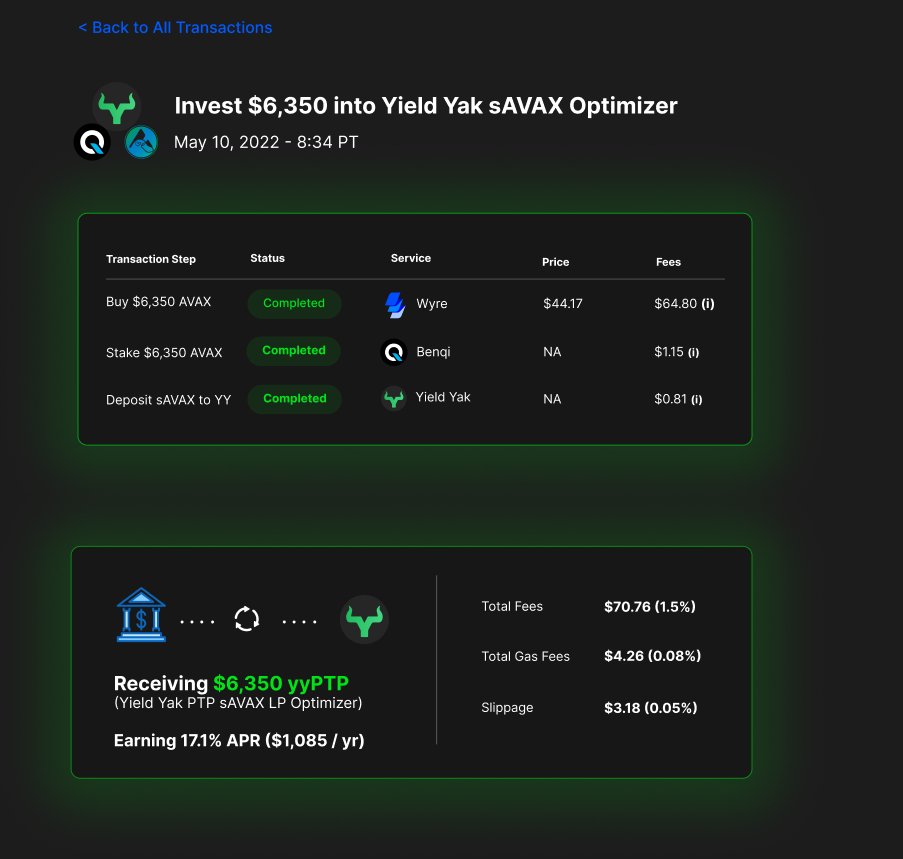Screen dimensions: 903x859
Task: Select the Stake $6,350 AVAX step
Action: (164, 352)
